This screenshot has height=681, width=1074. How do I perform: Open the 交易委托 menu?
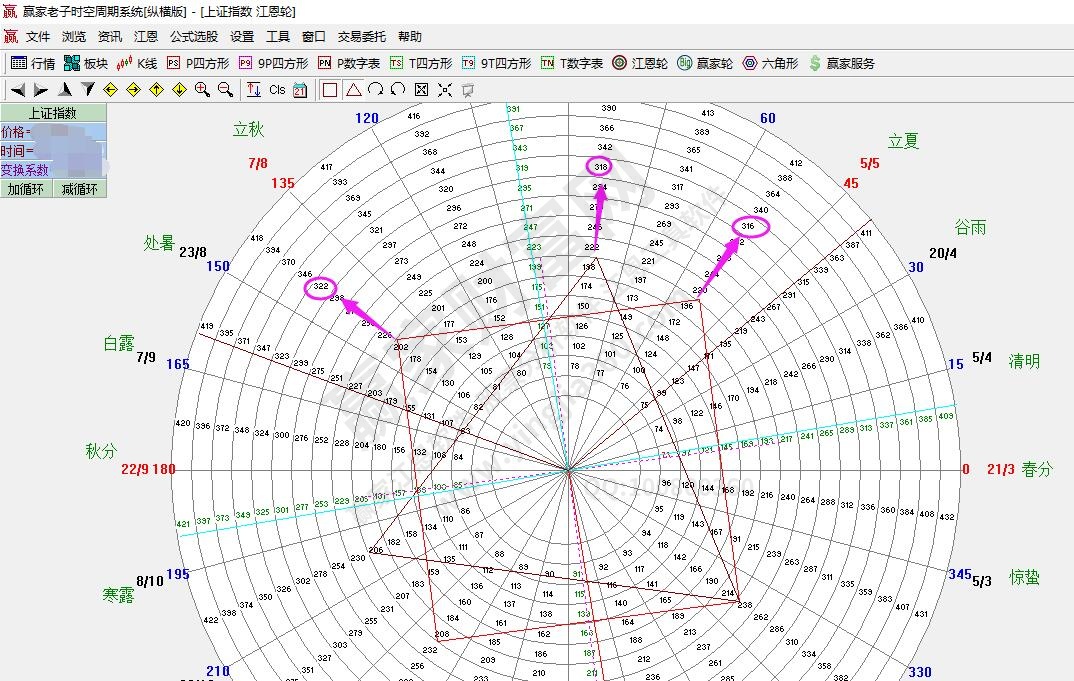[361, 37]
